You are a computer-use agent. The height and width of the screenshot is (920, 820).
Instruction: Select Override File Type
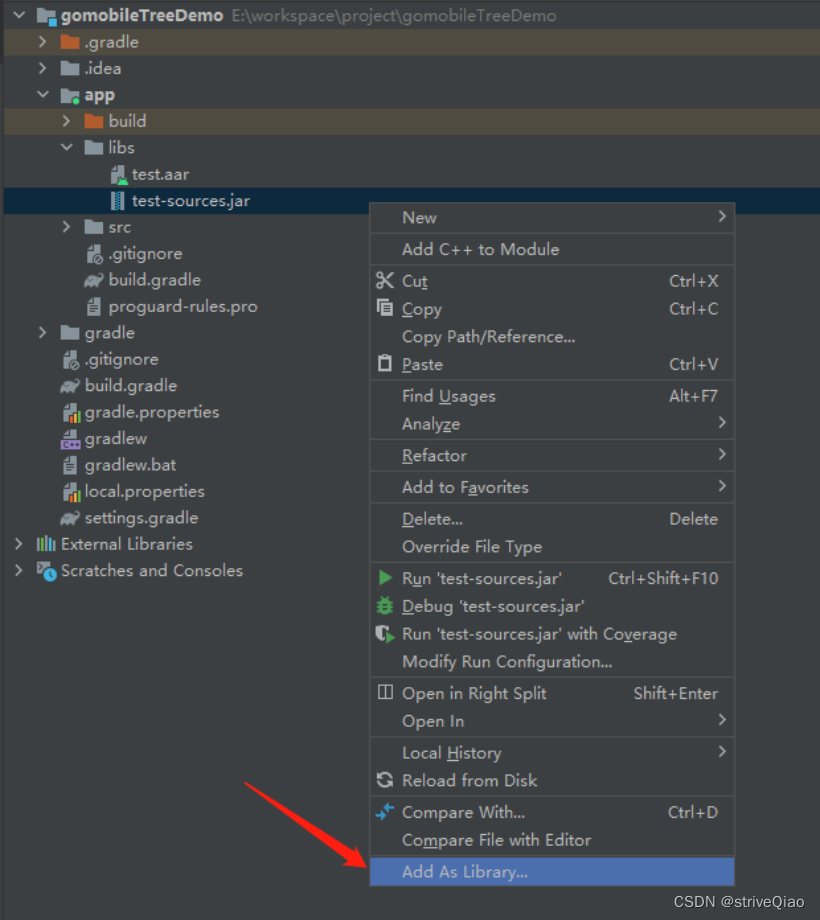(551, 546)
